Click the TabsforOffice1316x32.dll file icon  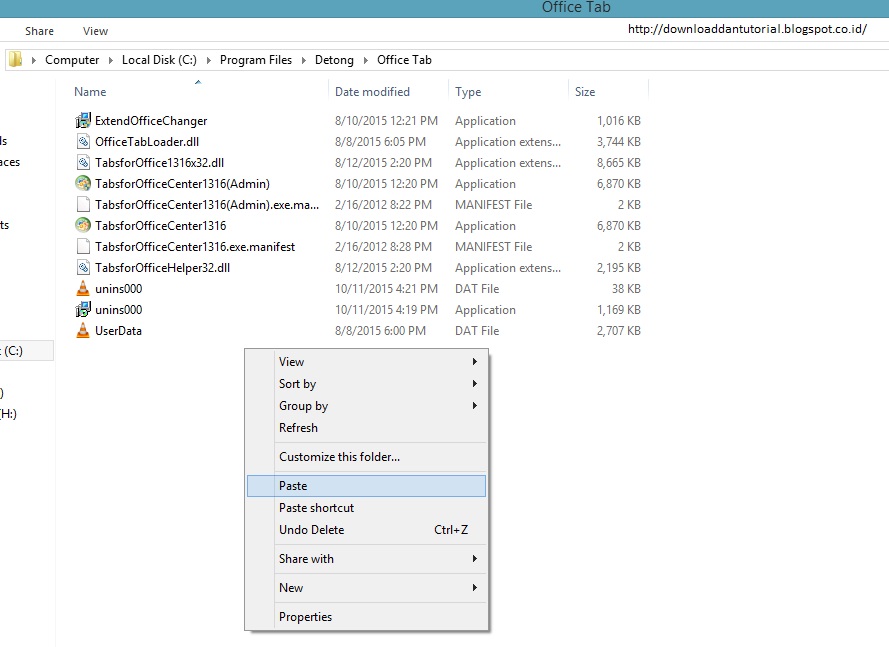click(x=83, y=163)
